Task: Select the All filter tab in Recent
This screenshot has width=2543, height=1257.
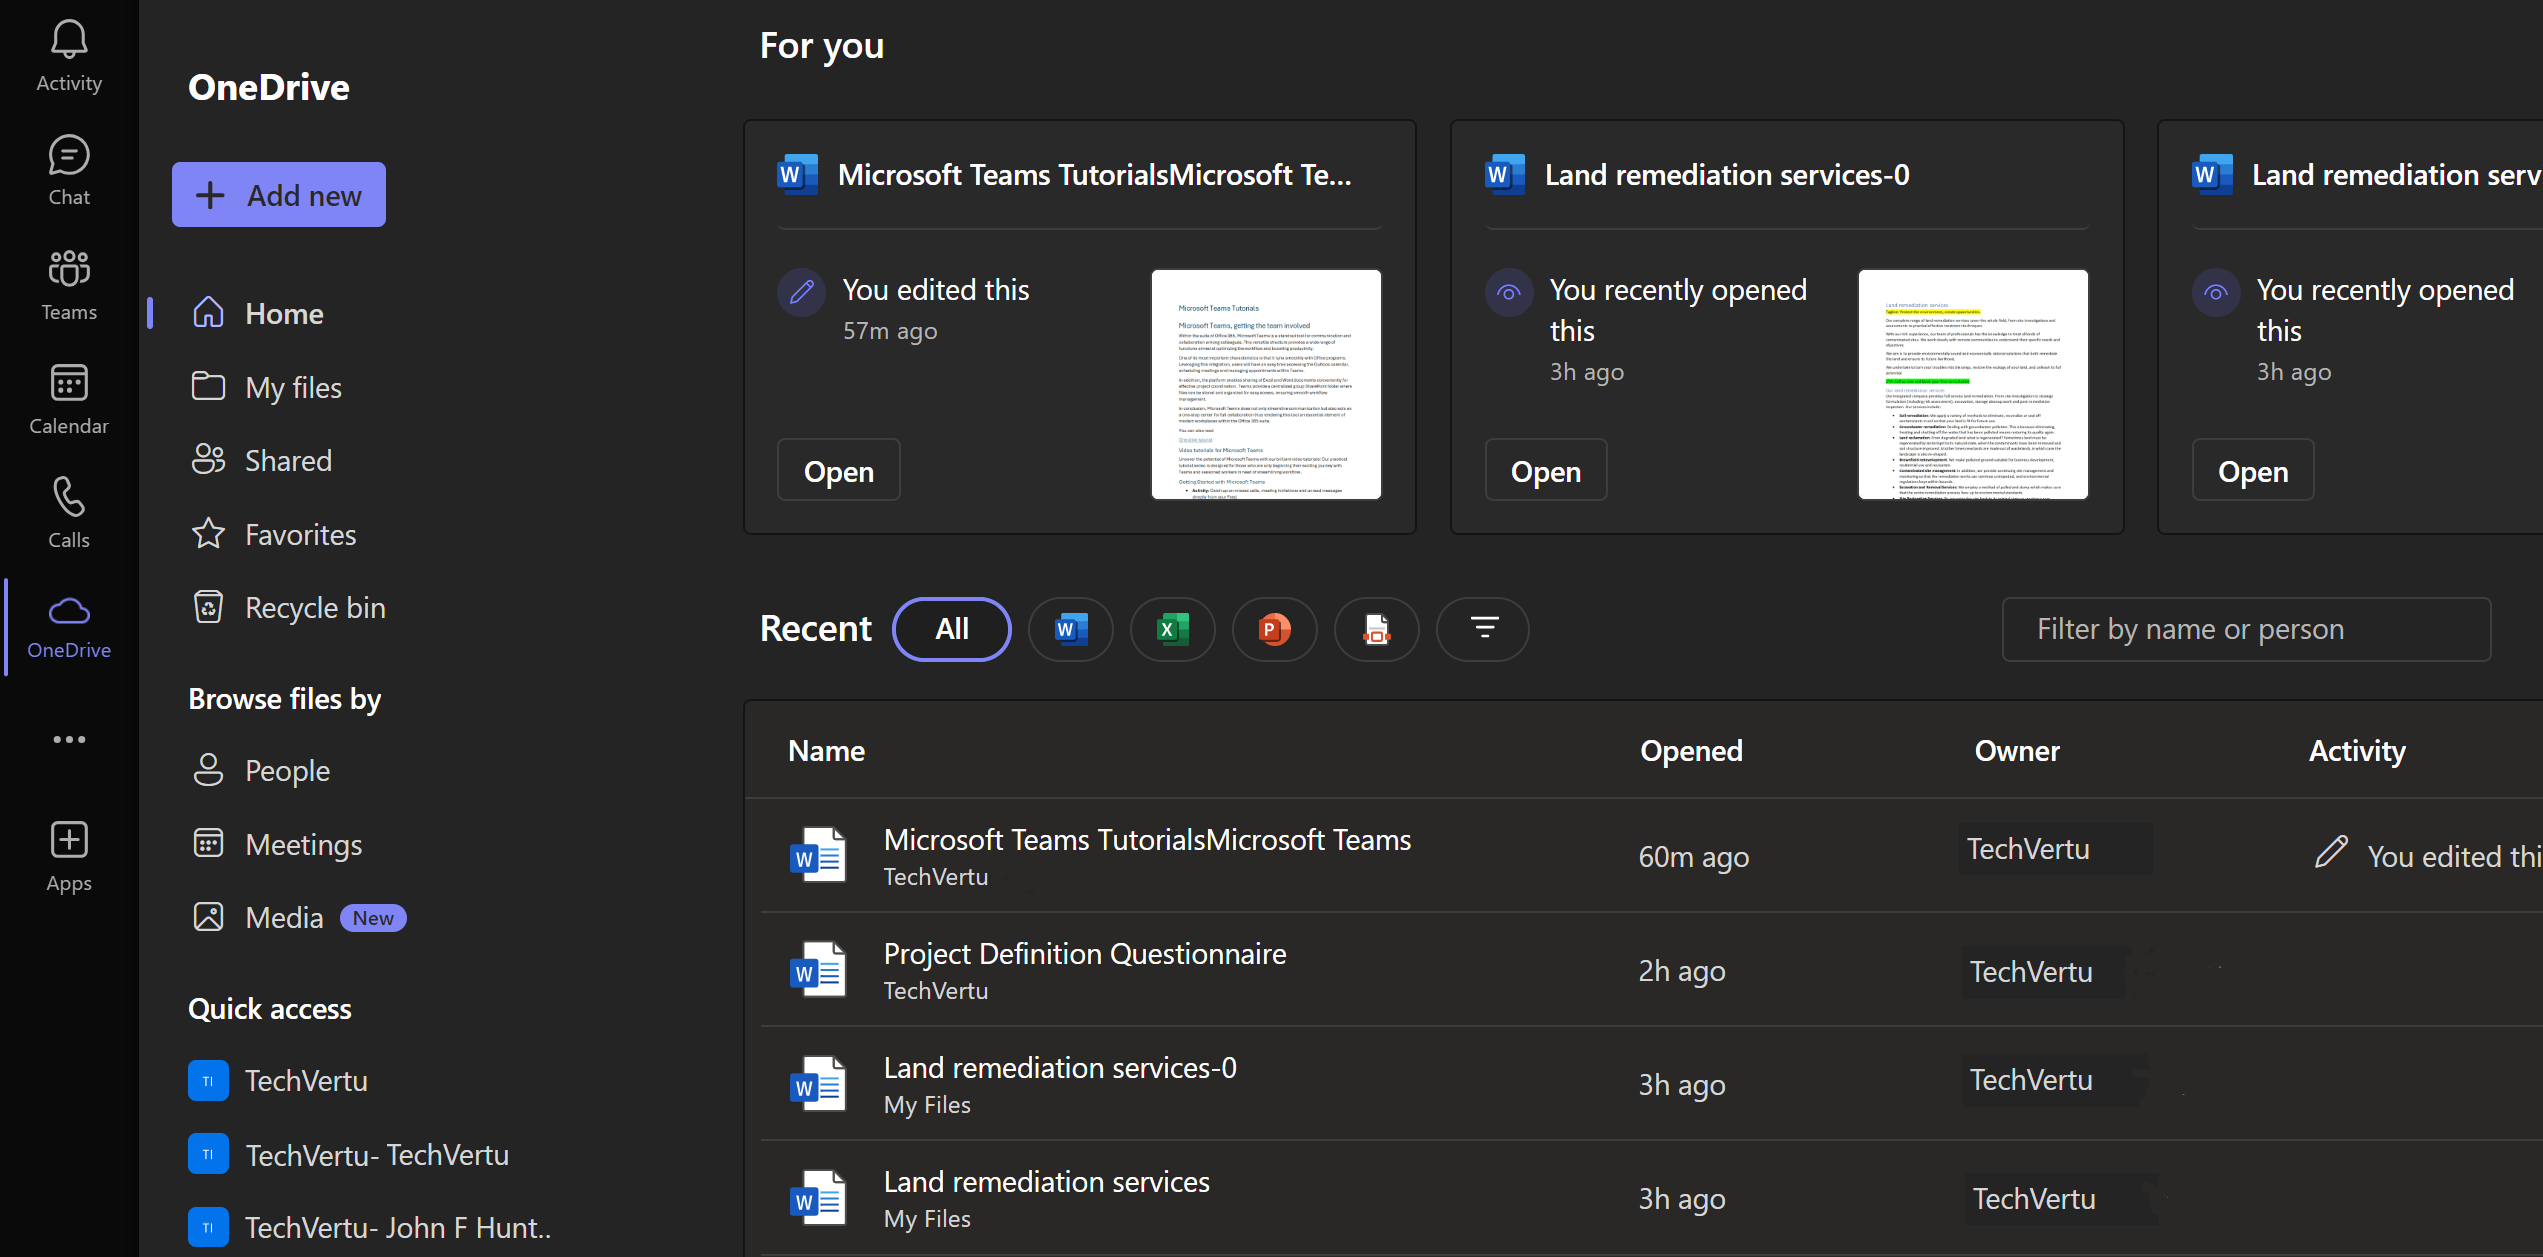Action: pyautogui.click(x=949, y=628)
